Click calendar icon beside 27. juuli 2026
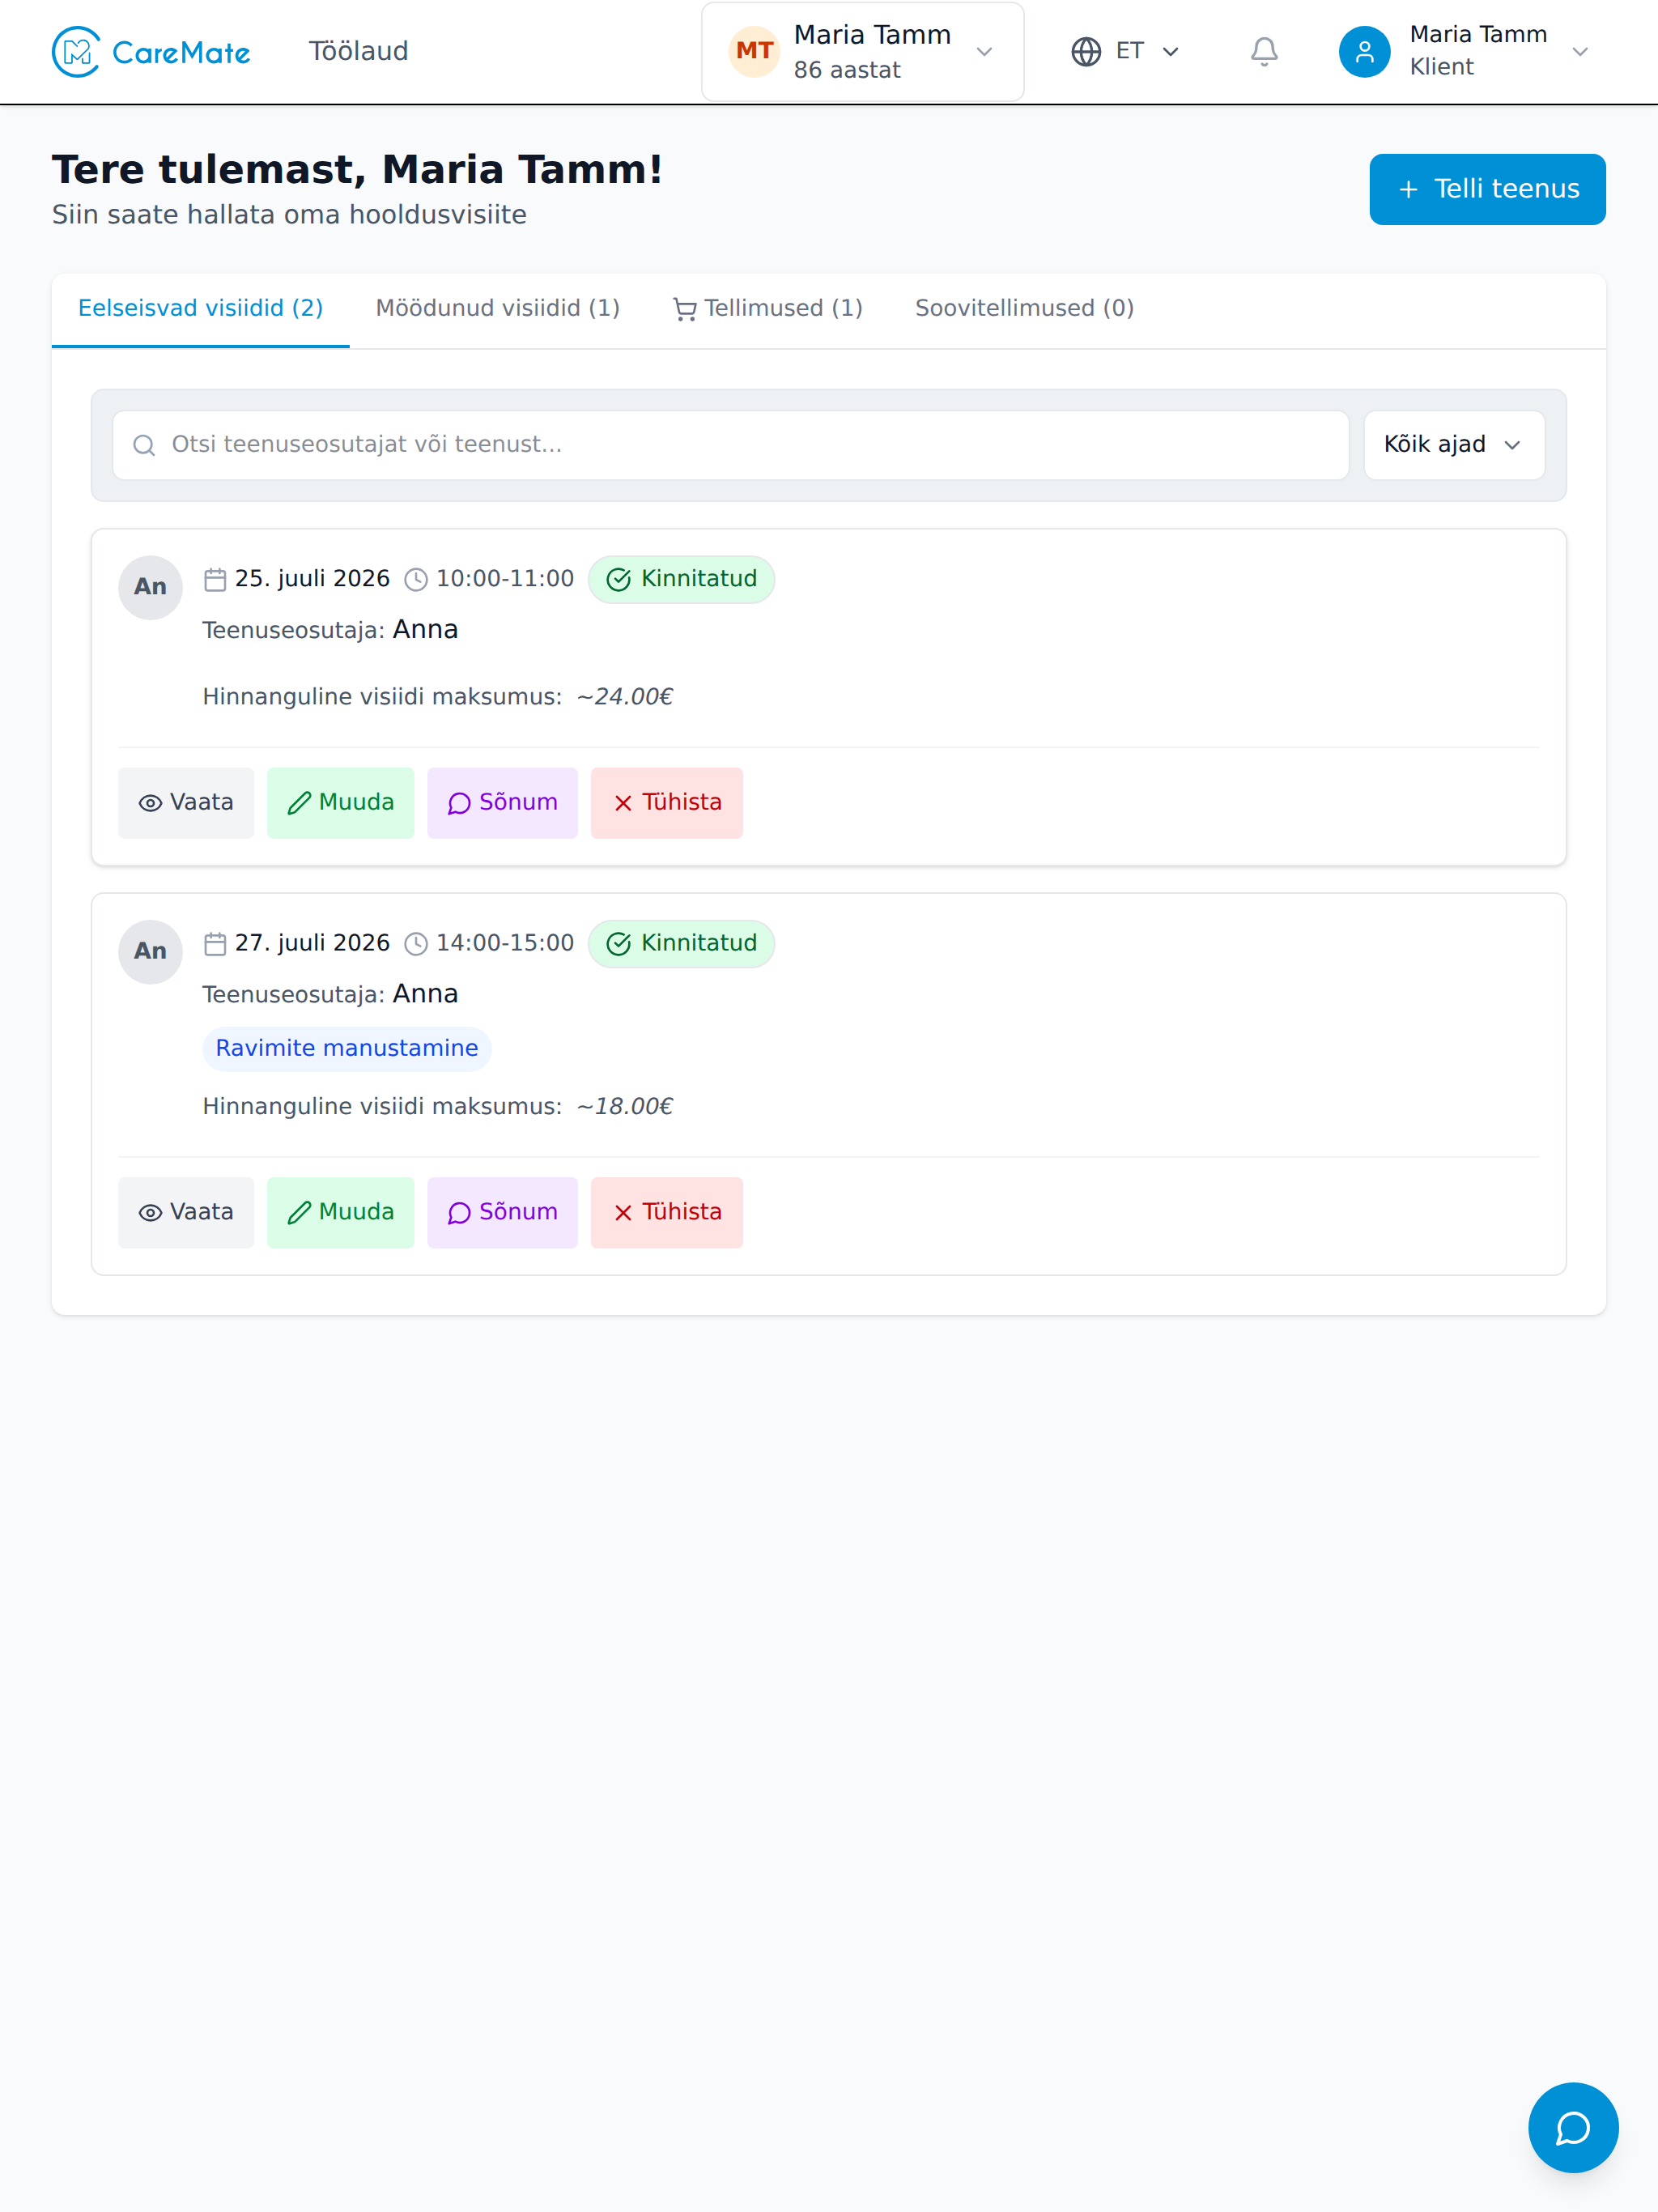This screenshot has width=1658, height=2212. (215, 944)
